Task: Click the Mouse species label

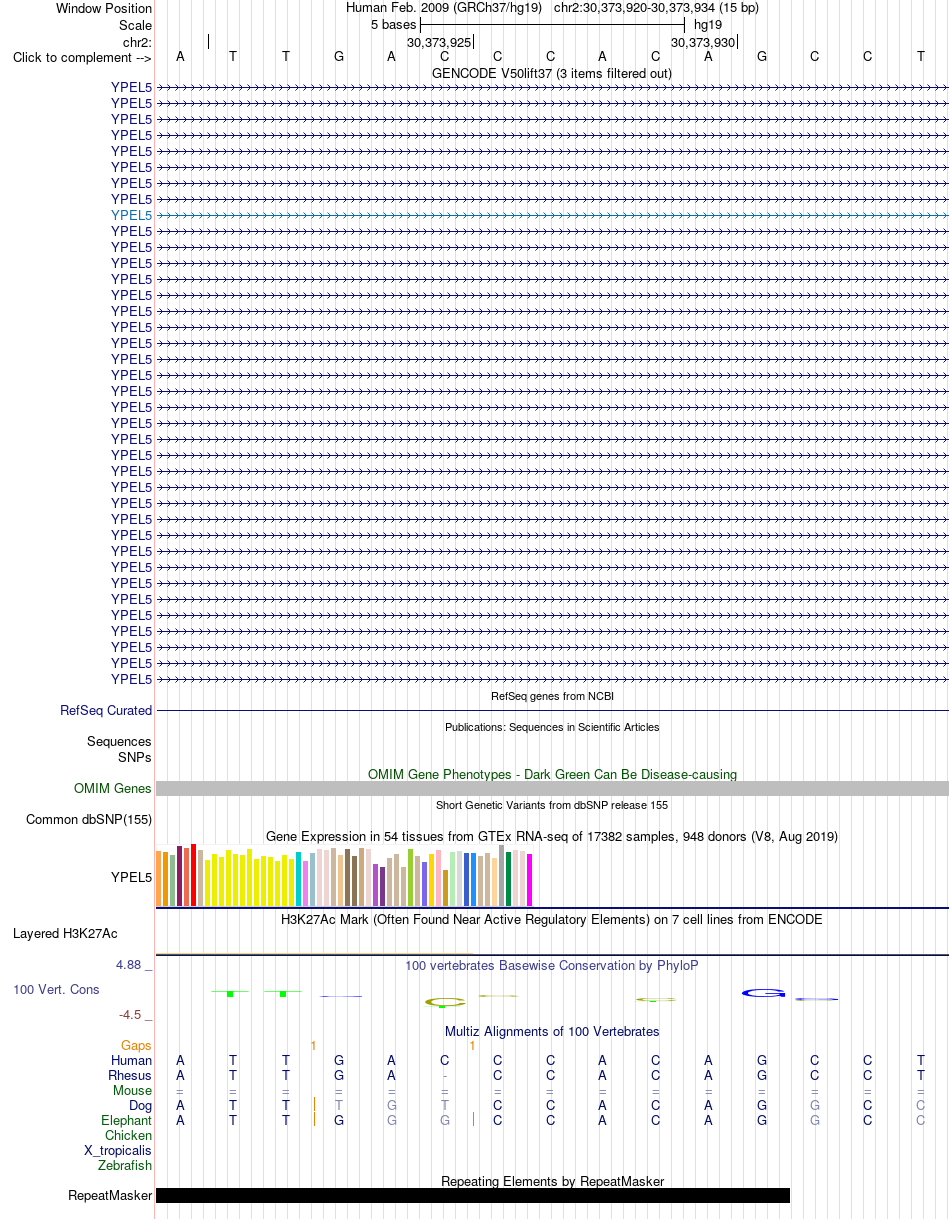Action: coord(133,1091)
